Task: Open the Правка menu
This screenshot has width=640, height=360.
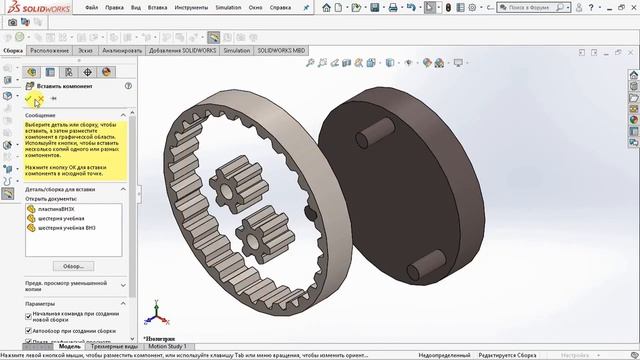Action: point(114,7)
